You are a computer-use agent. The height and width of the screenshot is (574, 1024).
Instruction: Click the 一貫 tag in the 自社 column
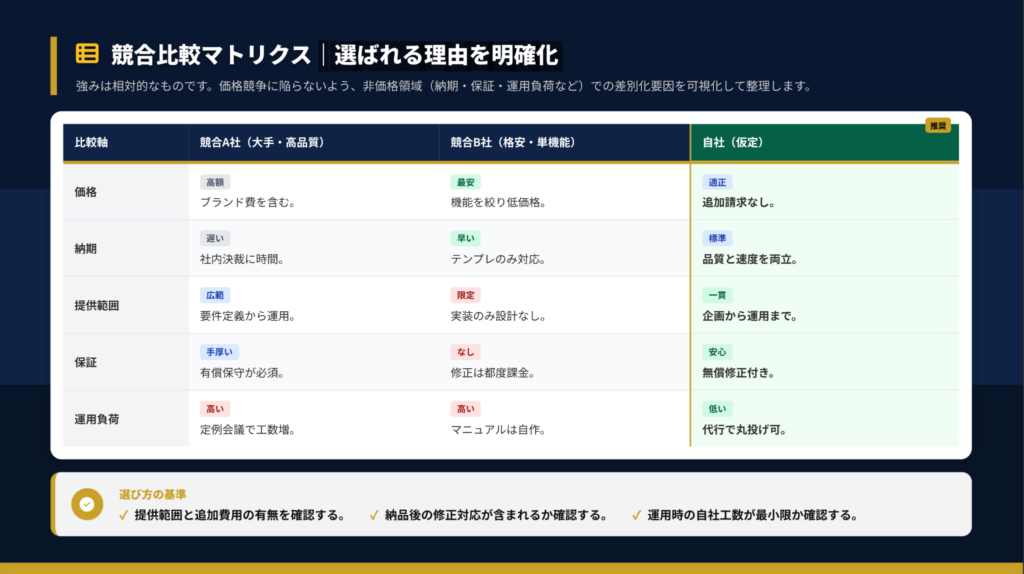[x=717, y=295]
